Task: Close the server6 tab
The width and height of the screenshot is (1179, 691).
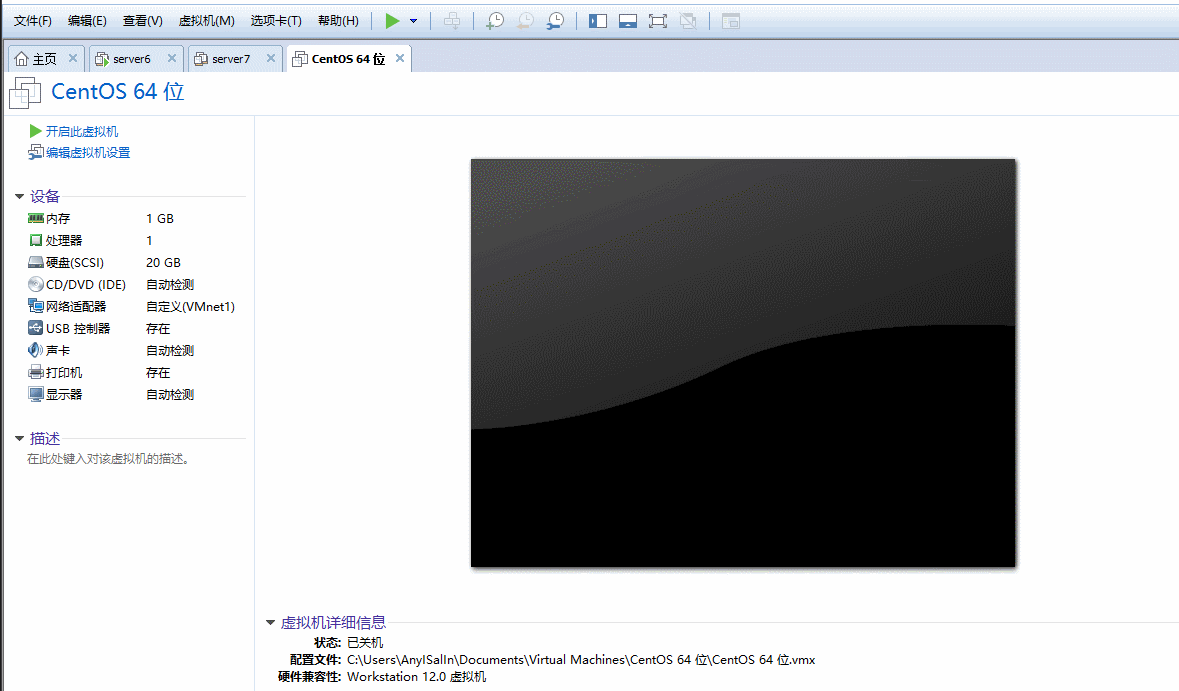Action: point(172,58)
